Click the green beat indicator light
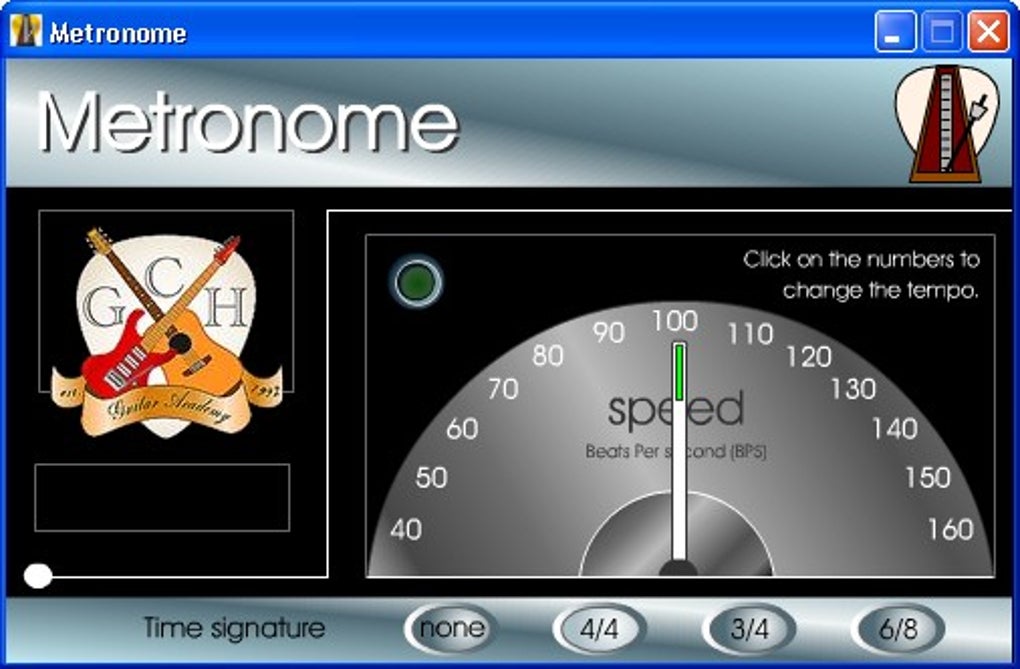Image resolution: width=1020 pixels, height=669 pixels. point(417,282)
